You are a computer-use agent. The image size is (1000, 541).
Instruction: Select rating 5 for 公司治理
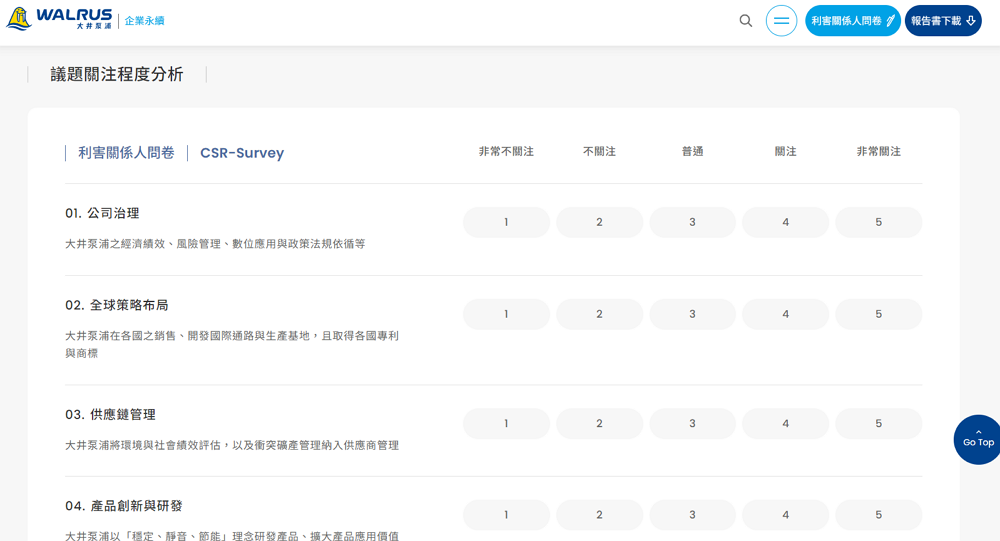(x=878, y=222)
